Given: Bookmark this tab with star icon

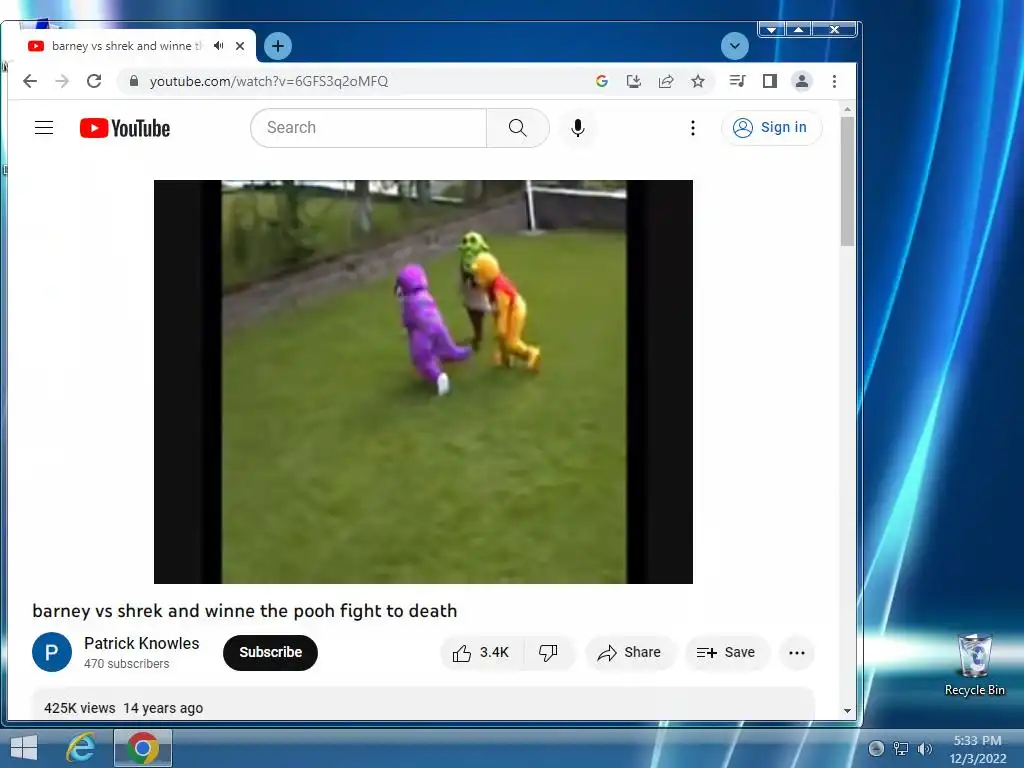Looking at the screenshot, I should [x=698, y=81].
